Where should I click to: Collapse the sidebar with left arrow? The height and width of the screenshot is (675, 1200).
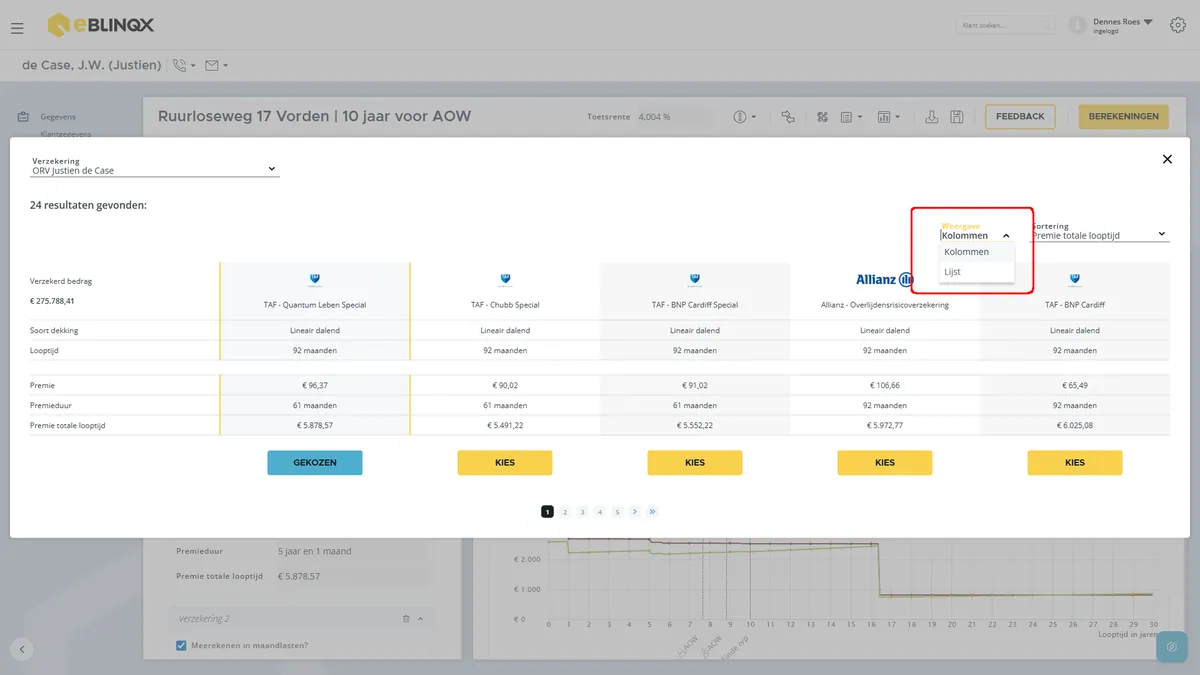pos(22,649)
